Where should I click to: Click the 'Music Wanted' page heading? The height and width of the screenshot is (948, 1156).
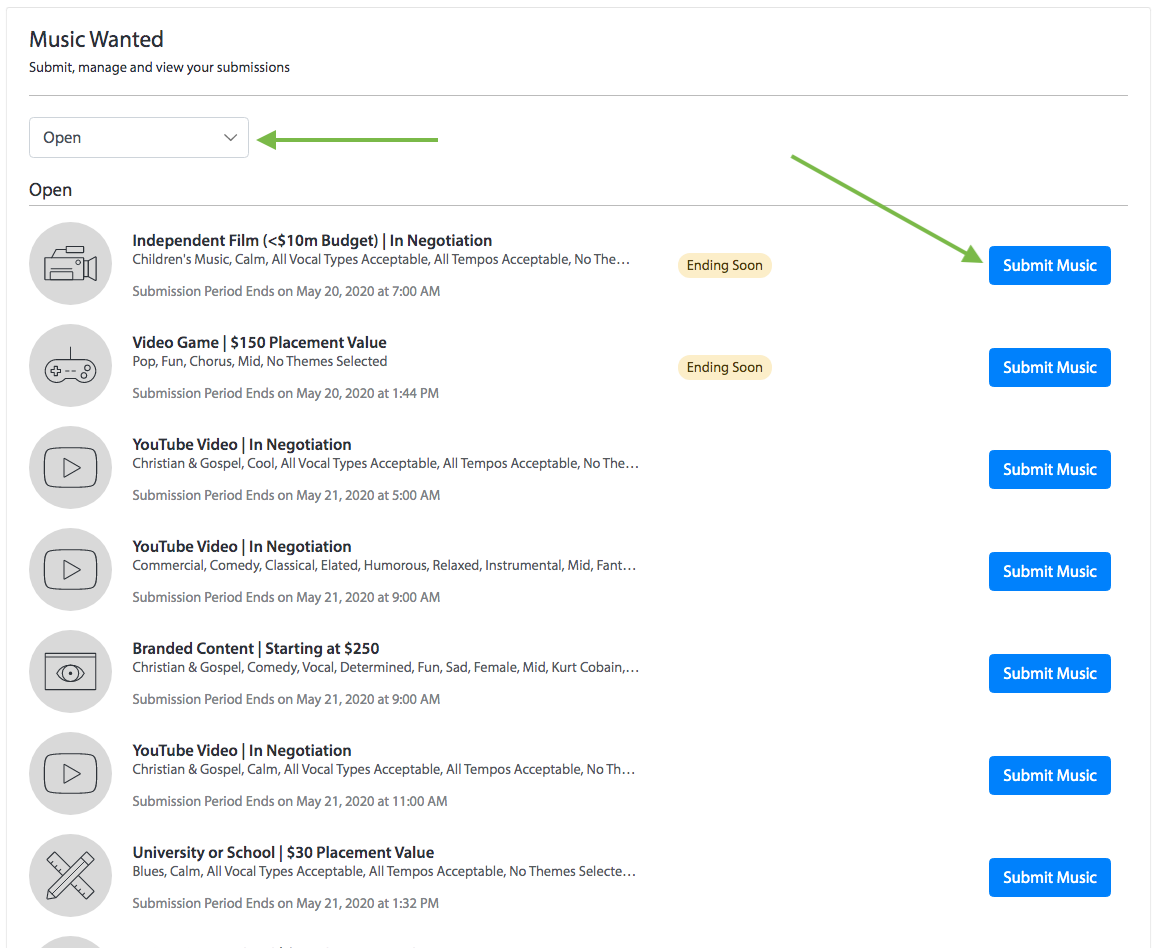[97, 39]
